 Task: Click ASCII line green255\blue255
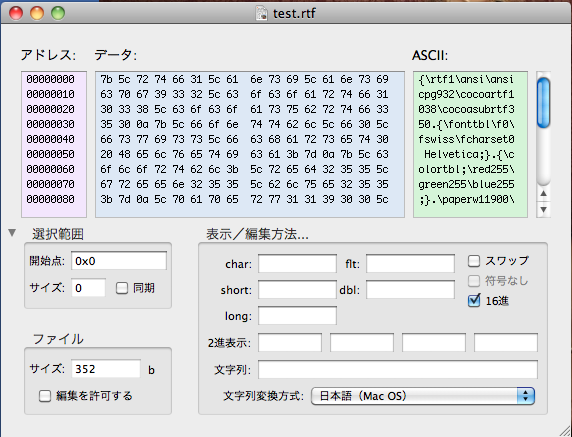(x=466, y=184)
